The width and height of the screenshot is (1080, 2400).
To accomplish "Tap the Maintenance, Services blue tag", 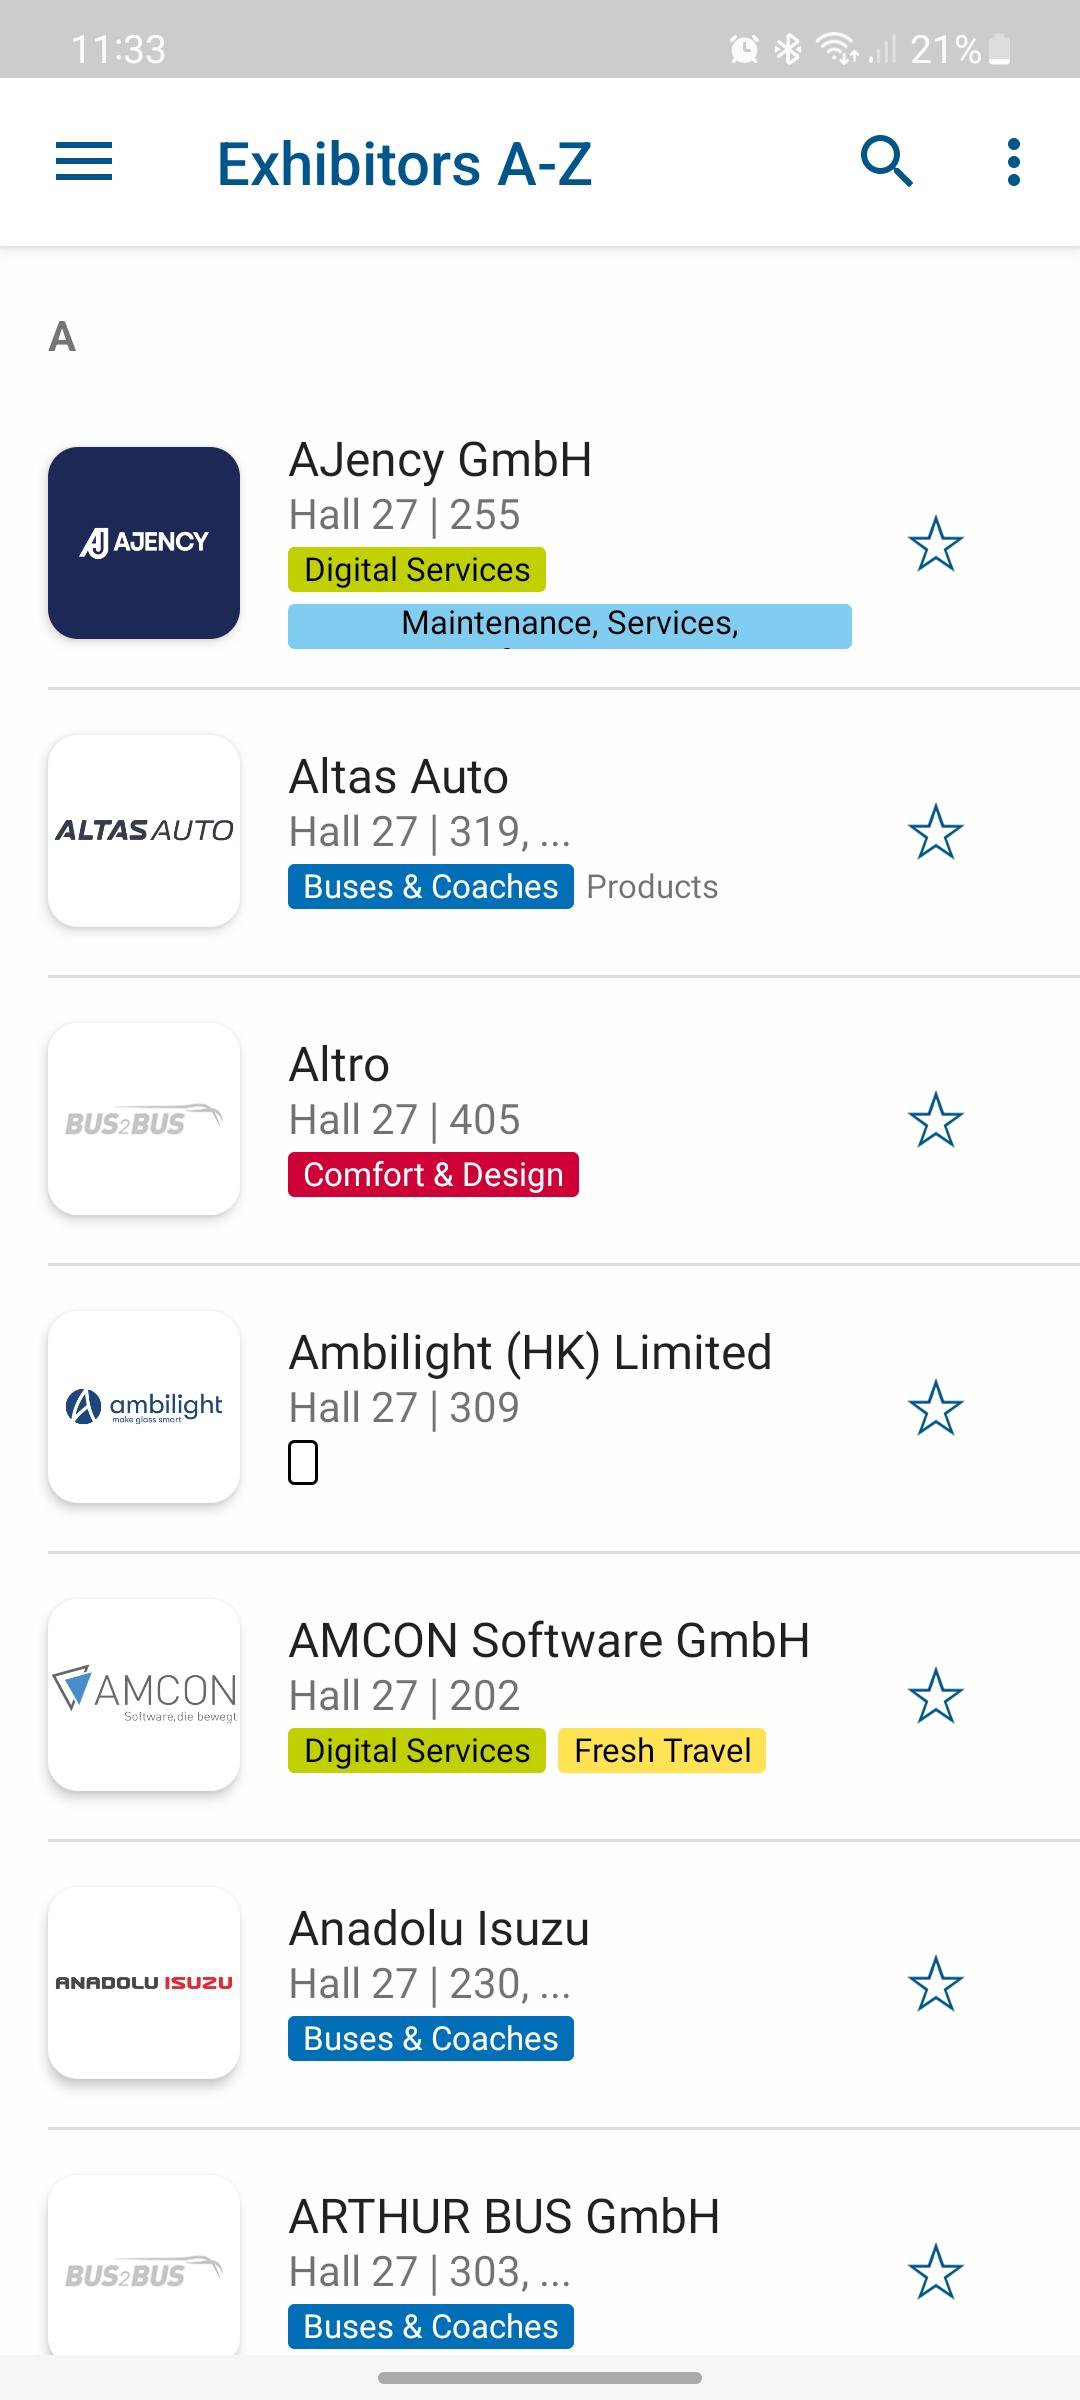I will pyautogui.click(x=569, y=626).
